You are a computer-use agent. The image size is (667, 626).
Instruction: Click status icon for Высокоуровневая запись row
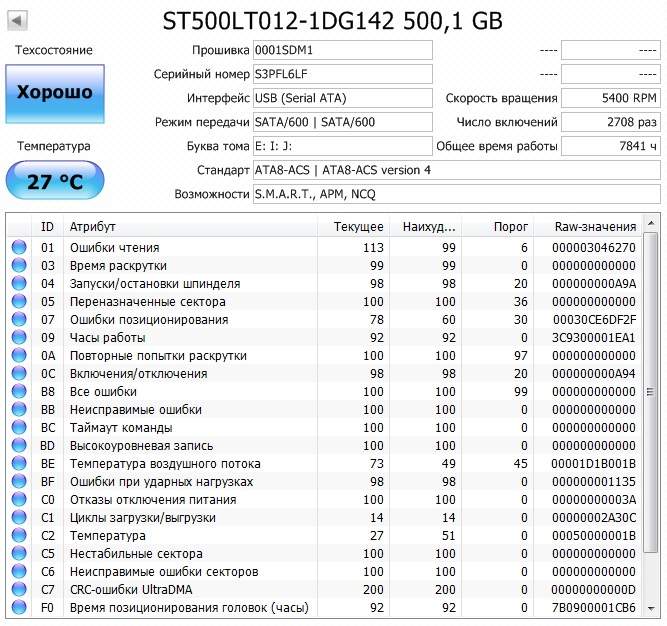tap(19, 445)
